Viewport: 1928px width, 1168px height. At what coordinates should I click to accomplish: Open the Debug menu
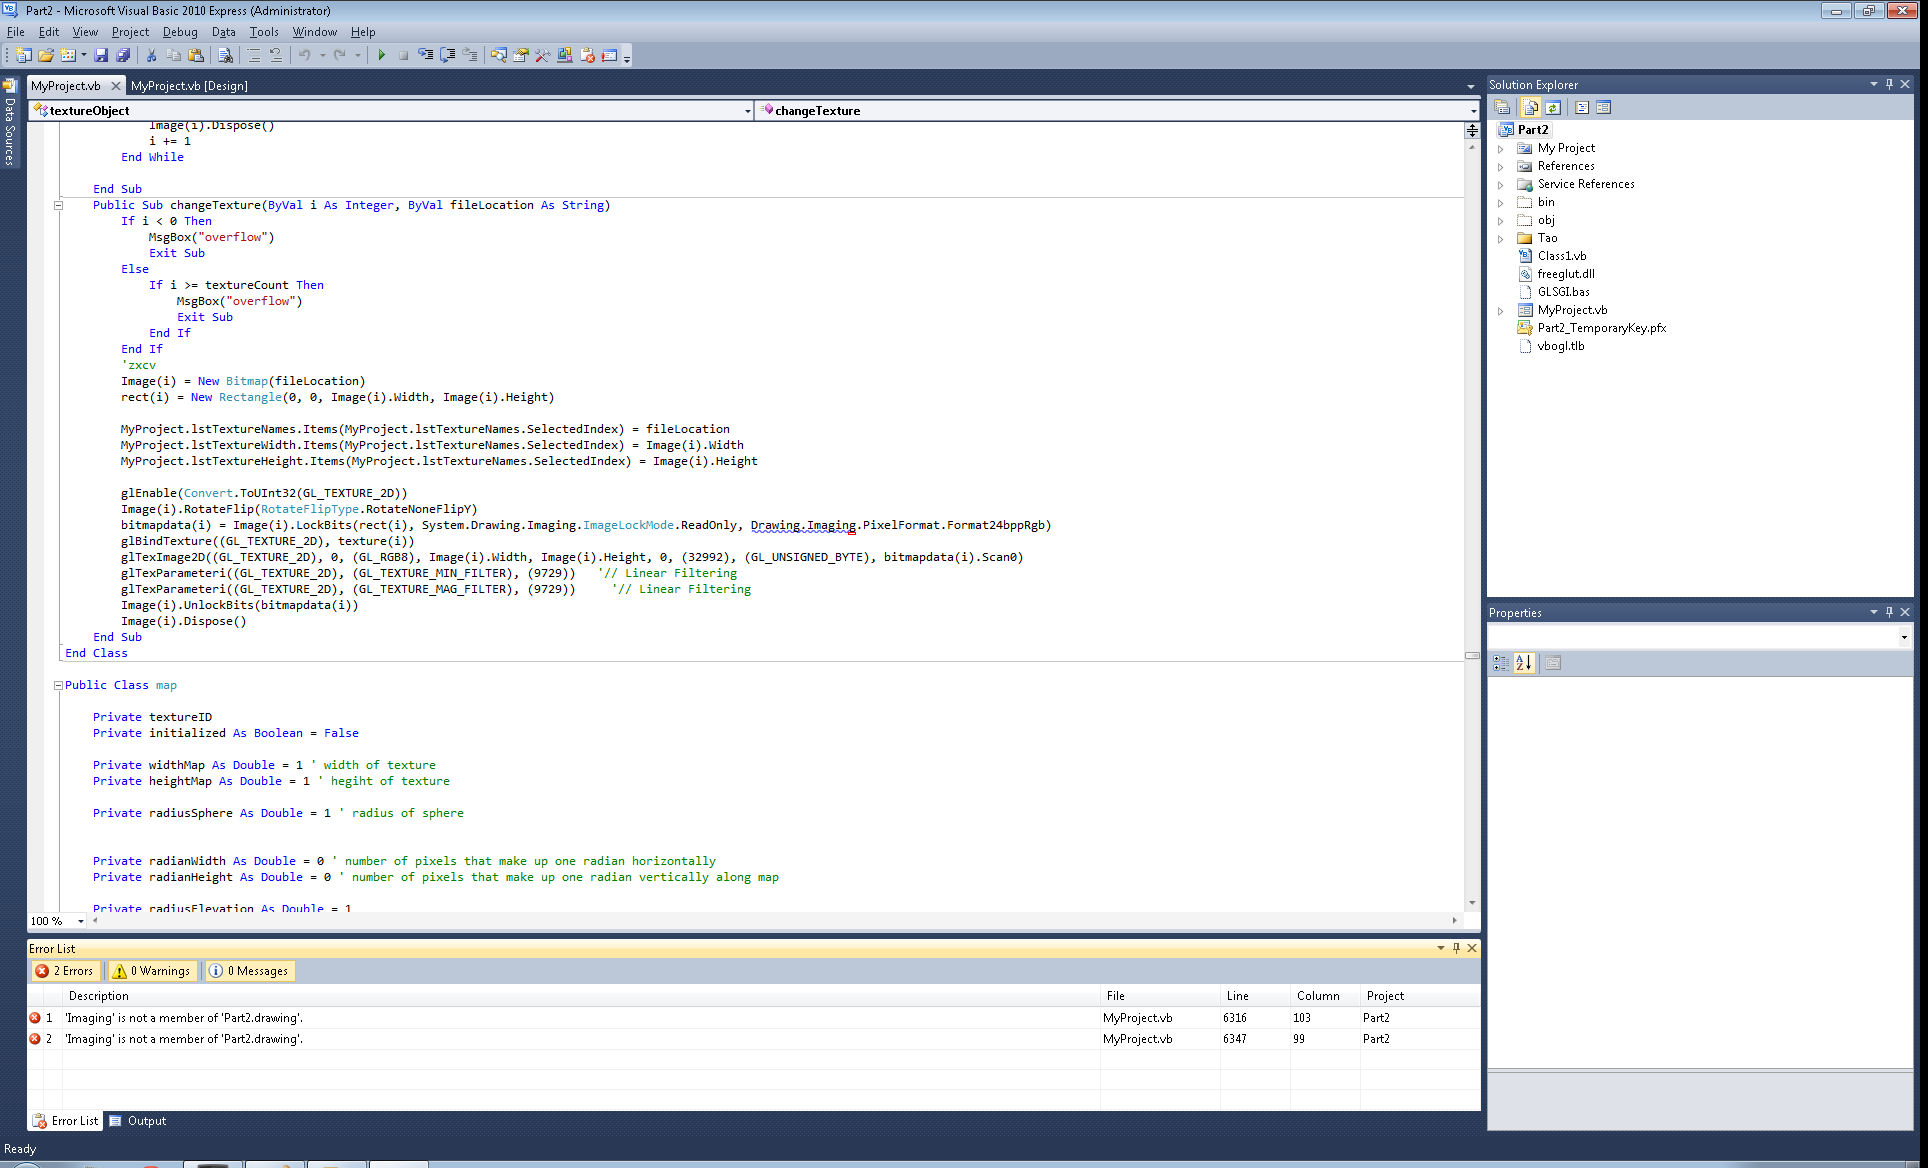pos(180,32)
